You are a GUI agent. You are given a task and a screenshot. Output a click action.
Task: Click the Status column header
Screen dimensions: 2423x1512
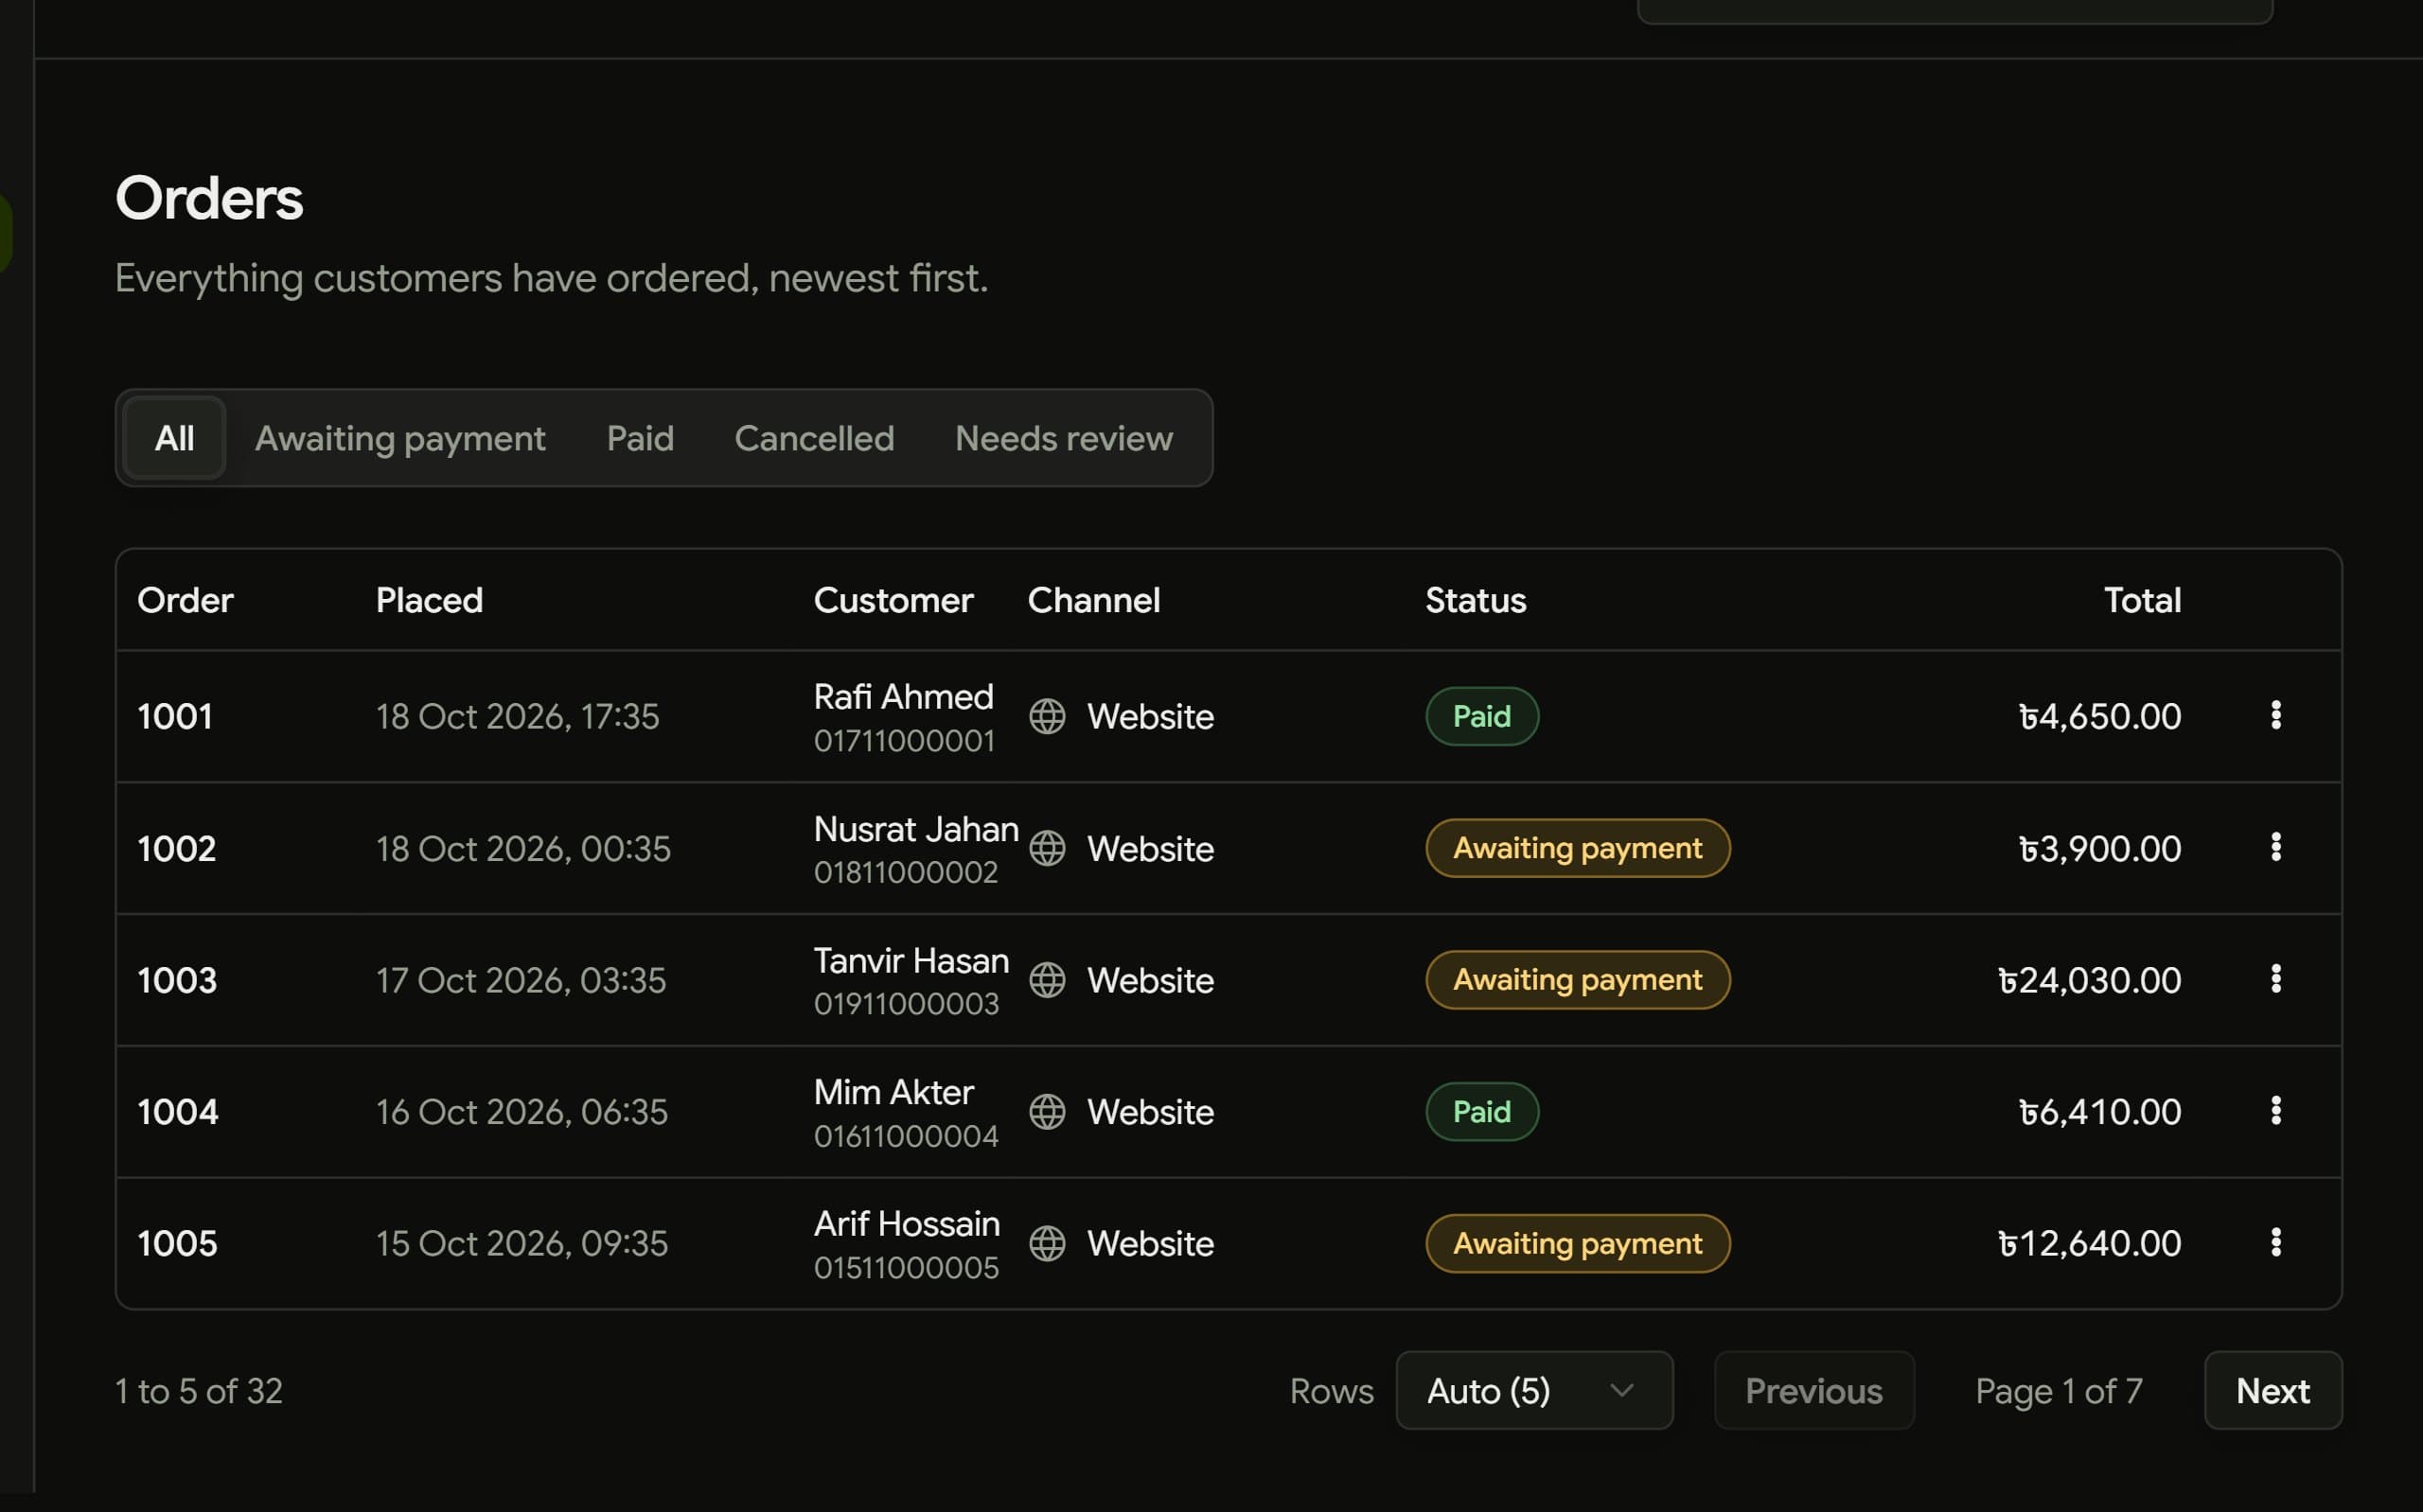click(x=1475, y=600)
